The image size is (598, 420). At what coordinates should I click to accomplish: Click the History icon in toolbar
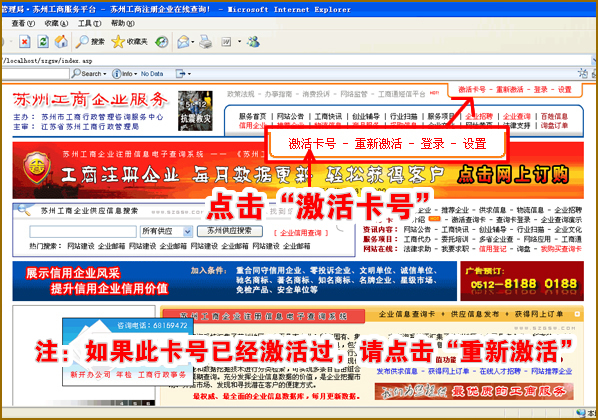click(162, 42)
